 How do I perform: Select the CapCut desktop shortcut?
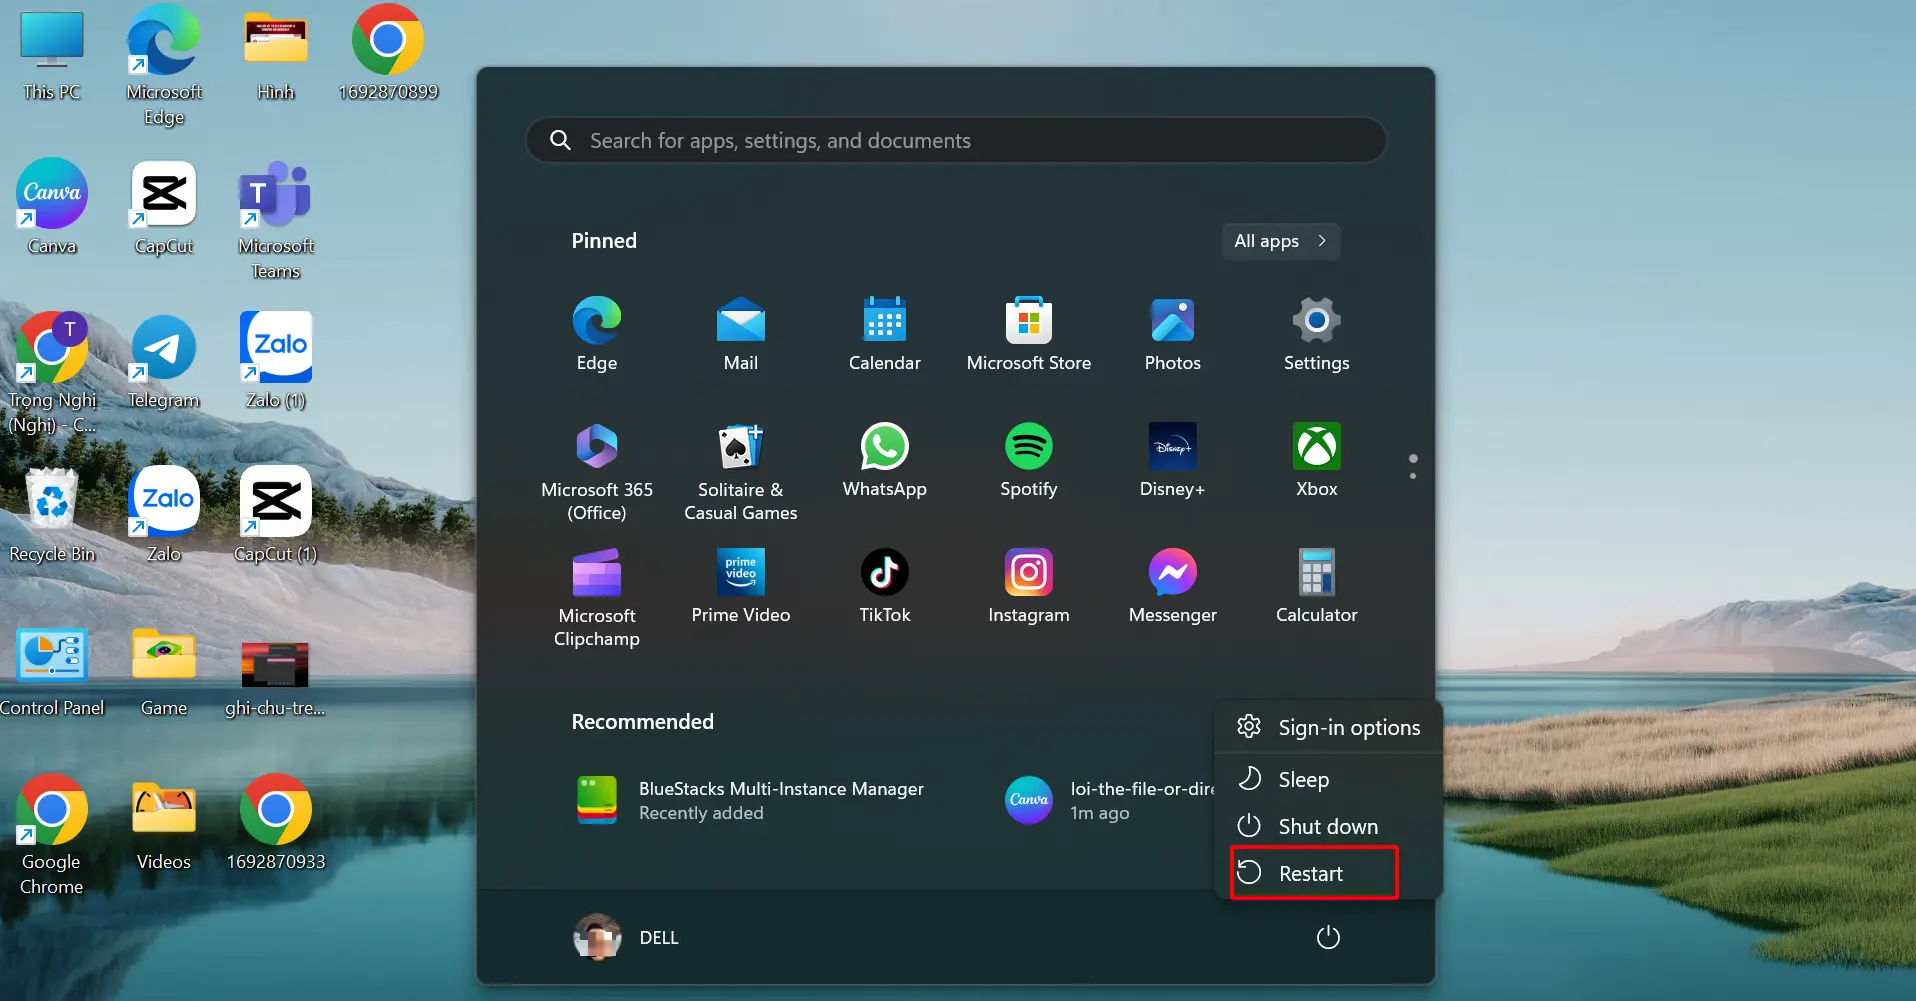[164, 206]
